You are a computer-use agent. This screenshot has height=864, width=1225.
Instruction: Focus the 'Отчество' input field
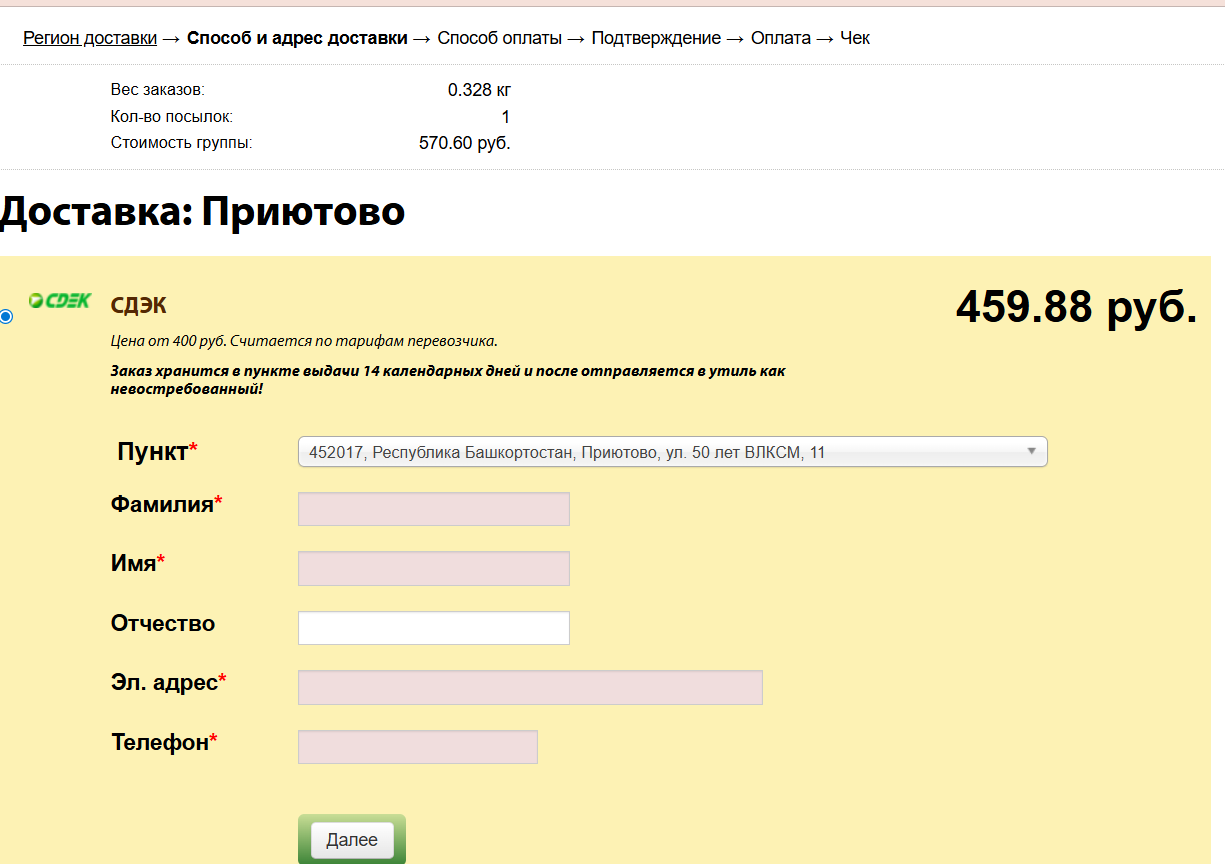pyautogui.click(x=434, y=628)
